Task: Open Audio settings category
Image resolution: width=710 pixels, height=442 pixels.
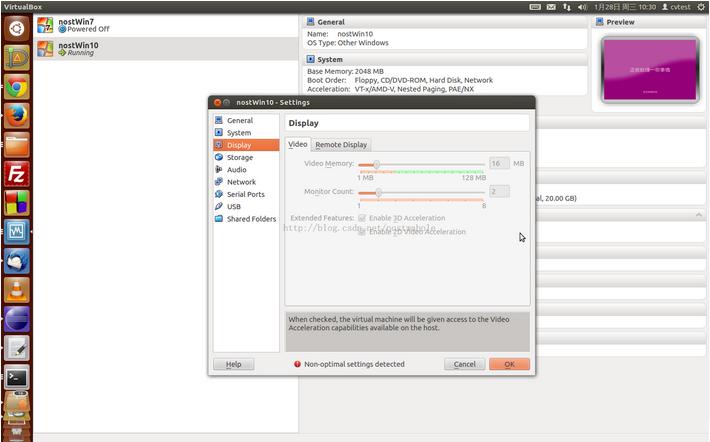Action: pos(246,169)
